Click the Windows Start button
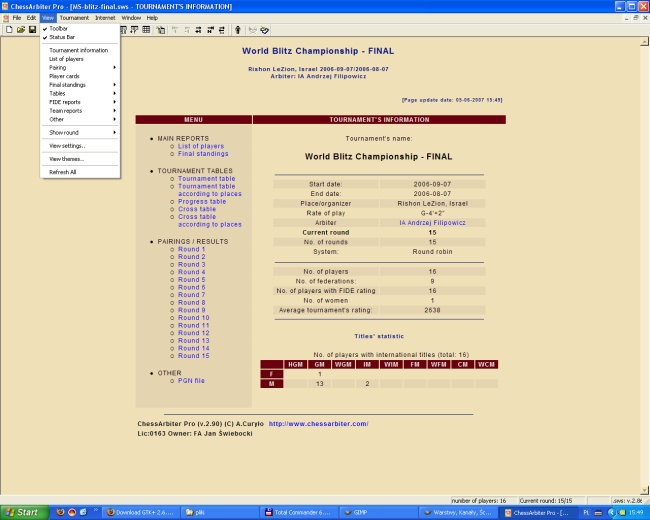Image resolution: width=650 pixels, height=520 pixels. pos(23,512)
